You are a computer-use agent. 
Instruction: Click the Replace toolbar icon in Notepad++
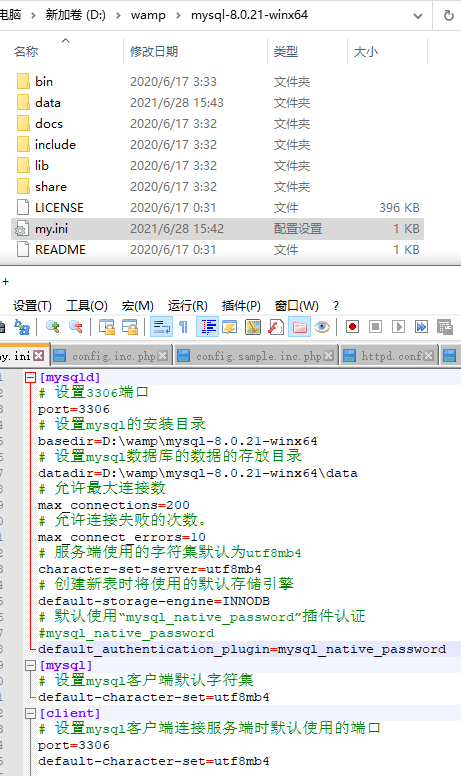(x=22, y=327)
